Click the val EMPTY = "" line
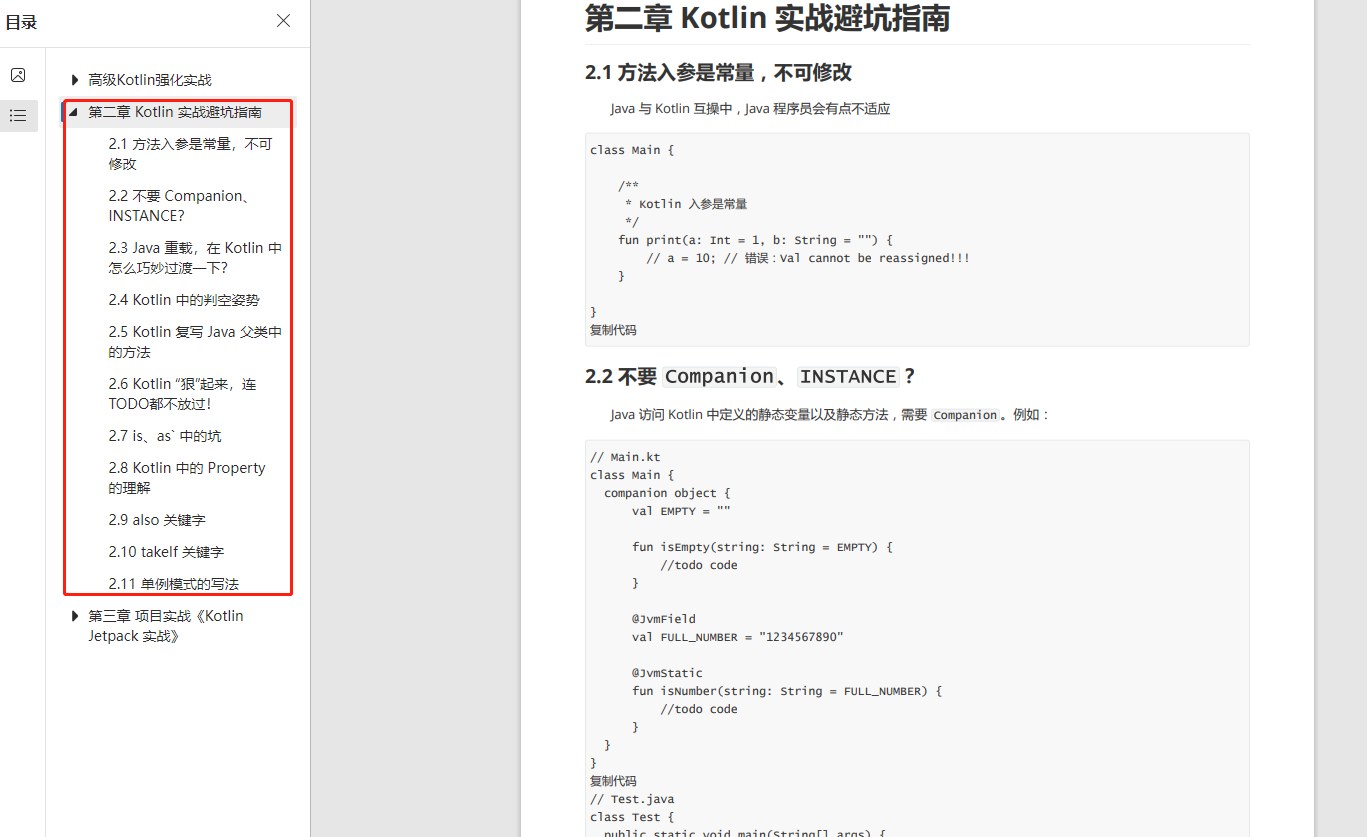 coord(681,511)
